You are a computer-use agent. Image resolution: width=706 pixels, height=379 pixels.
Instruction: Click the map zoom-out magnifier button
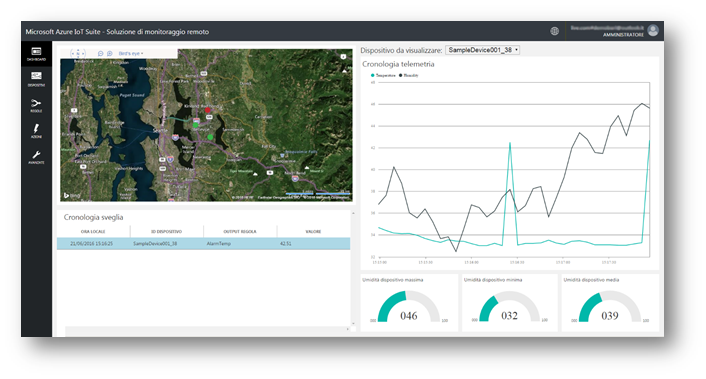click(x=100, y=53)
